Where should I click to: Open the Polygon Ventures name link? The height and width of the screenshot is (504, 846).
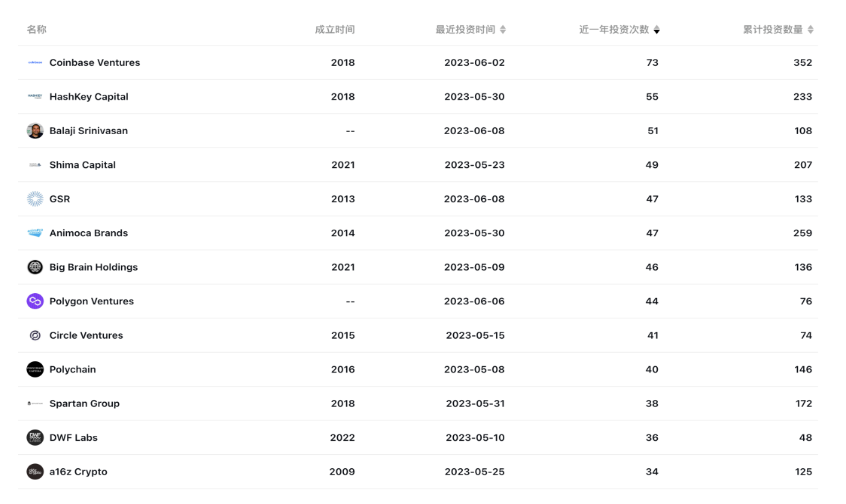[92, 301]
